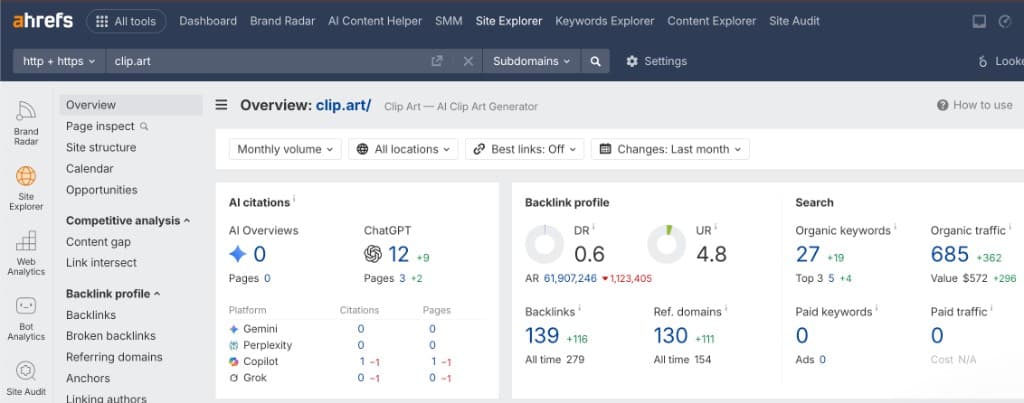Open Calendar in left menu

pyautogui.click(x=89, y=169)
